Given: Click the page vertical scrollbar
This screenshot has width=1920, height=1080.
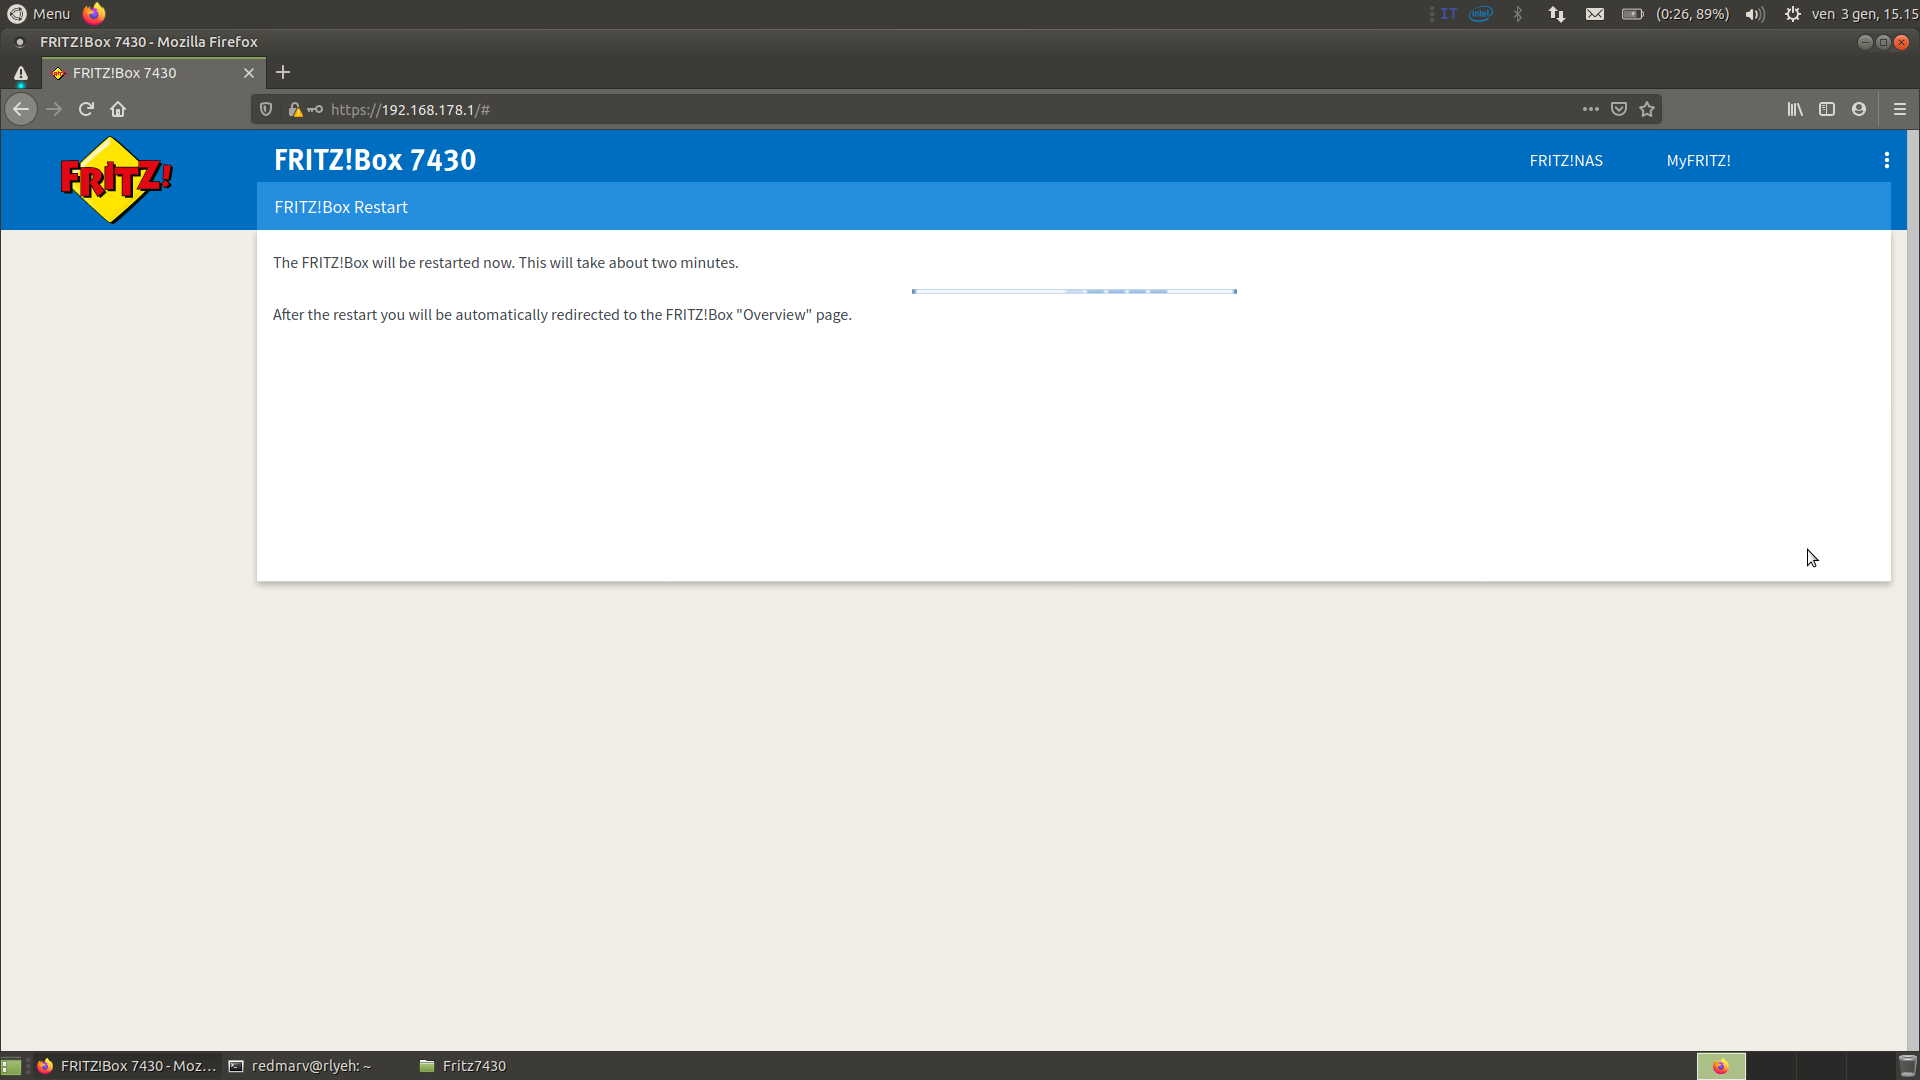Looking at the screenshot, I should 1913,590.
